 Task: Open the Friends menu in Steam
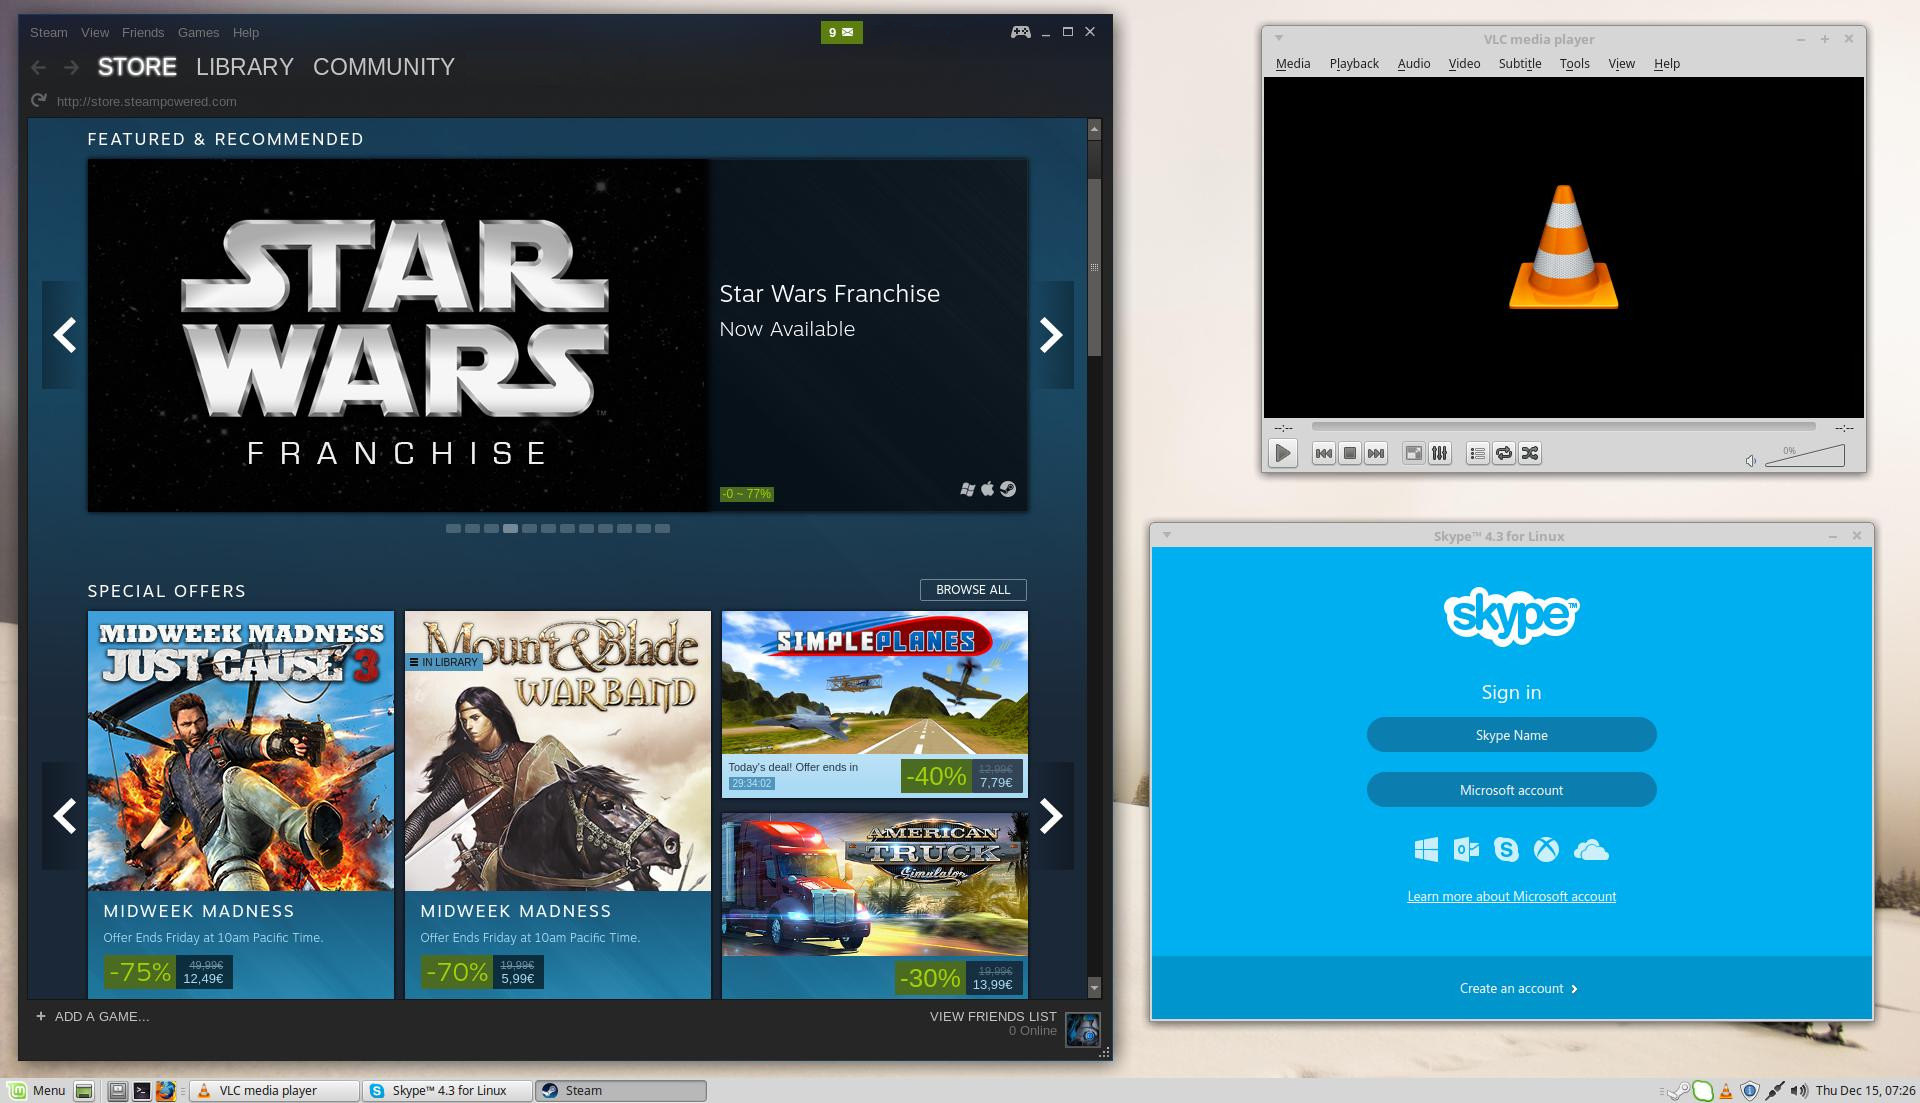click(x=143, y=32)
